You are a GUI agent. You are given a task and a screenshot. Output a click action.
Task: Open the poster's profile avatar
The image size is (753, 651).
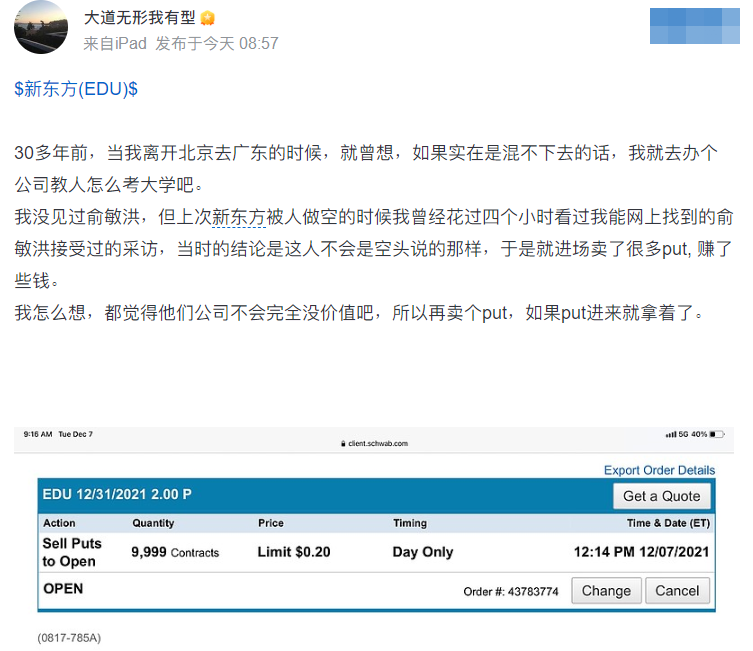coord(41,26)
